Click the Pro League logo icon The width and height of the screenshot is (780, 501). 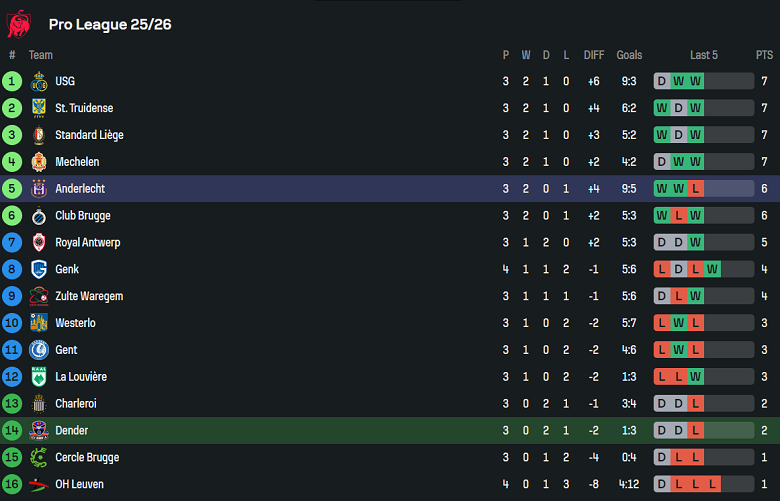(x=19, y=23)
